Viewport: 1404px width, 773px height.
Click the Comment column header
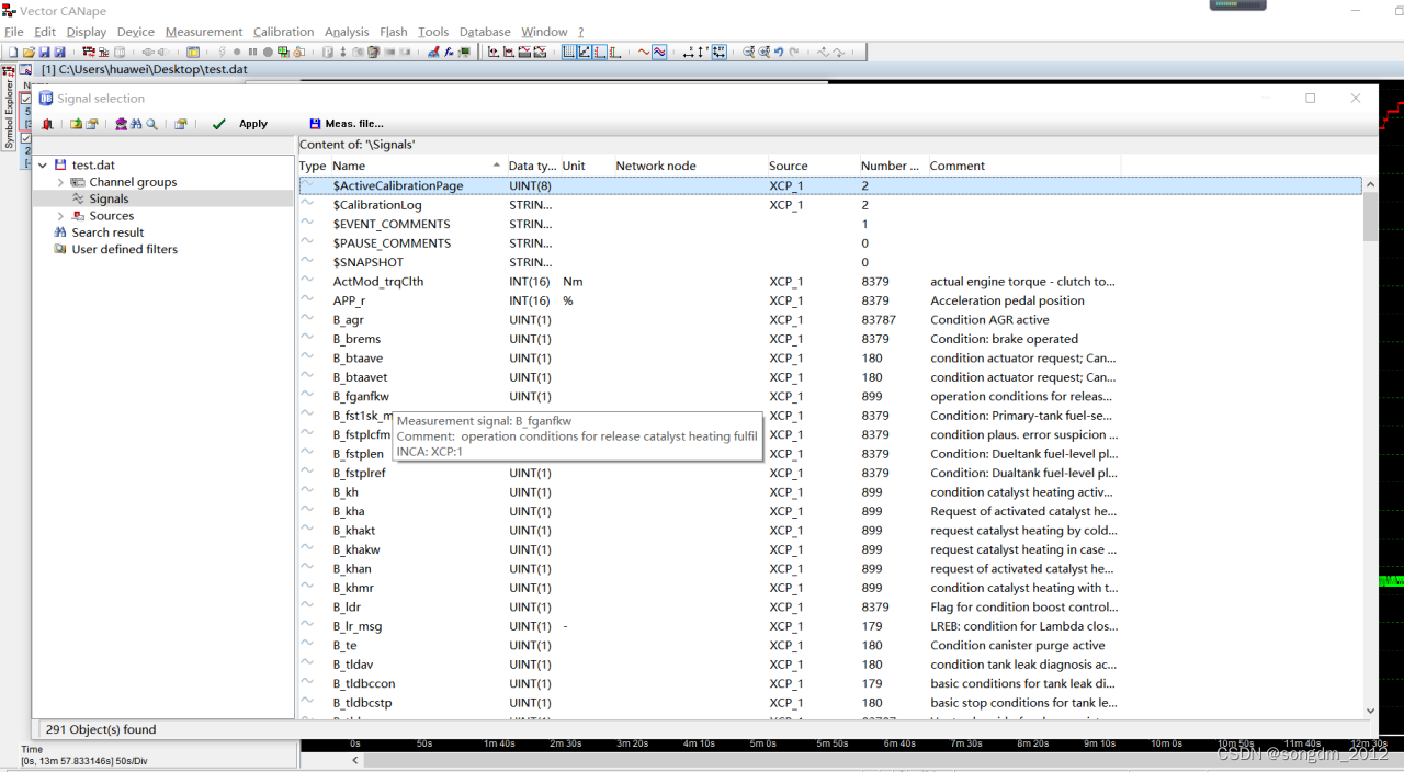1023,166
